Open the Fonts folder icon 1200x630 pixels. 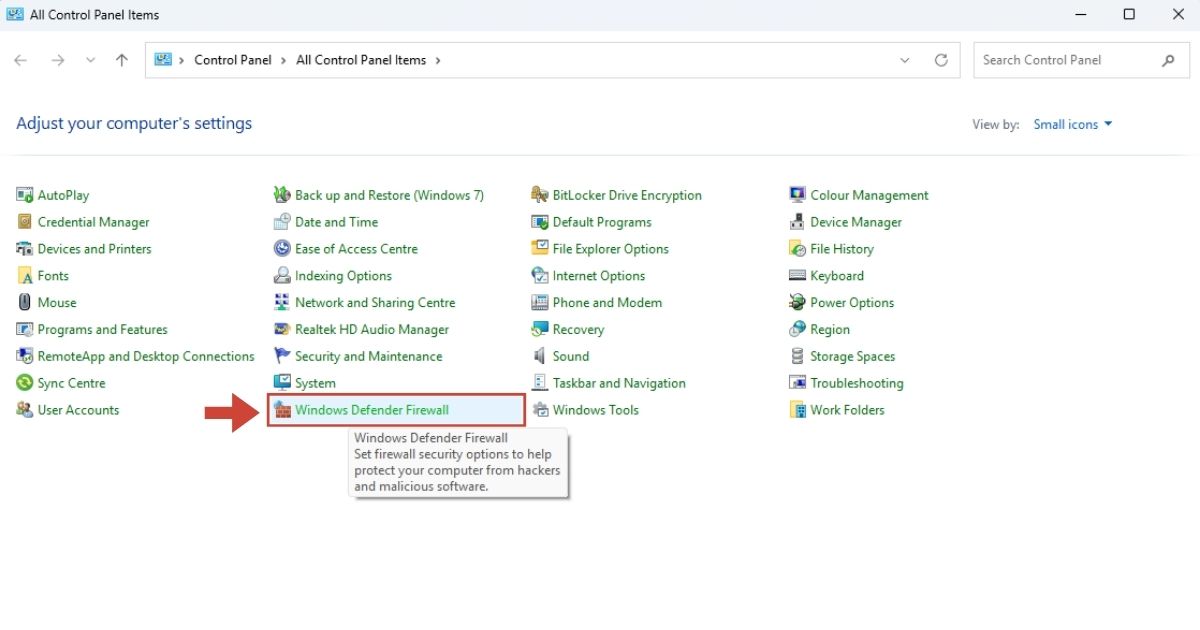[x=25, y=276]
